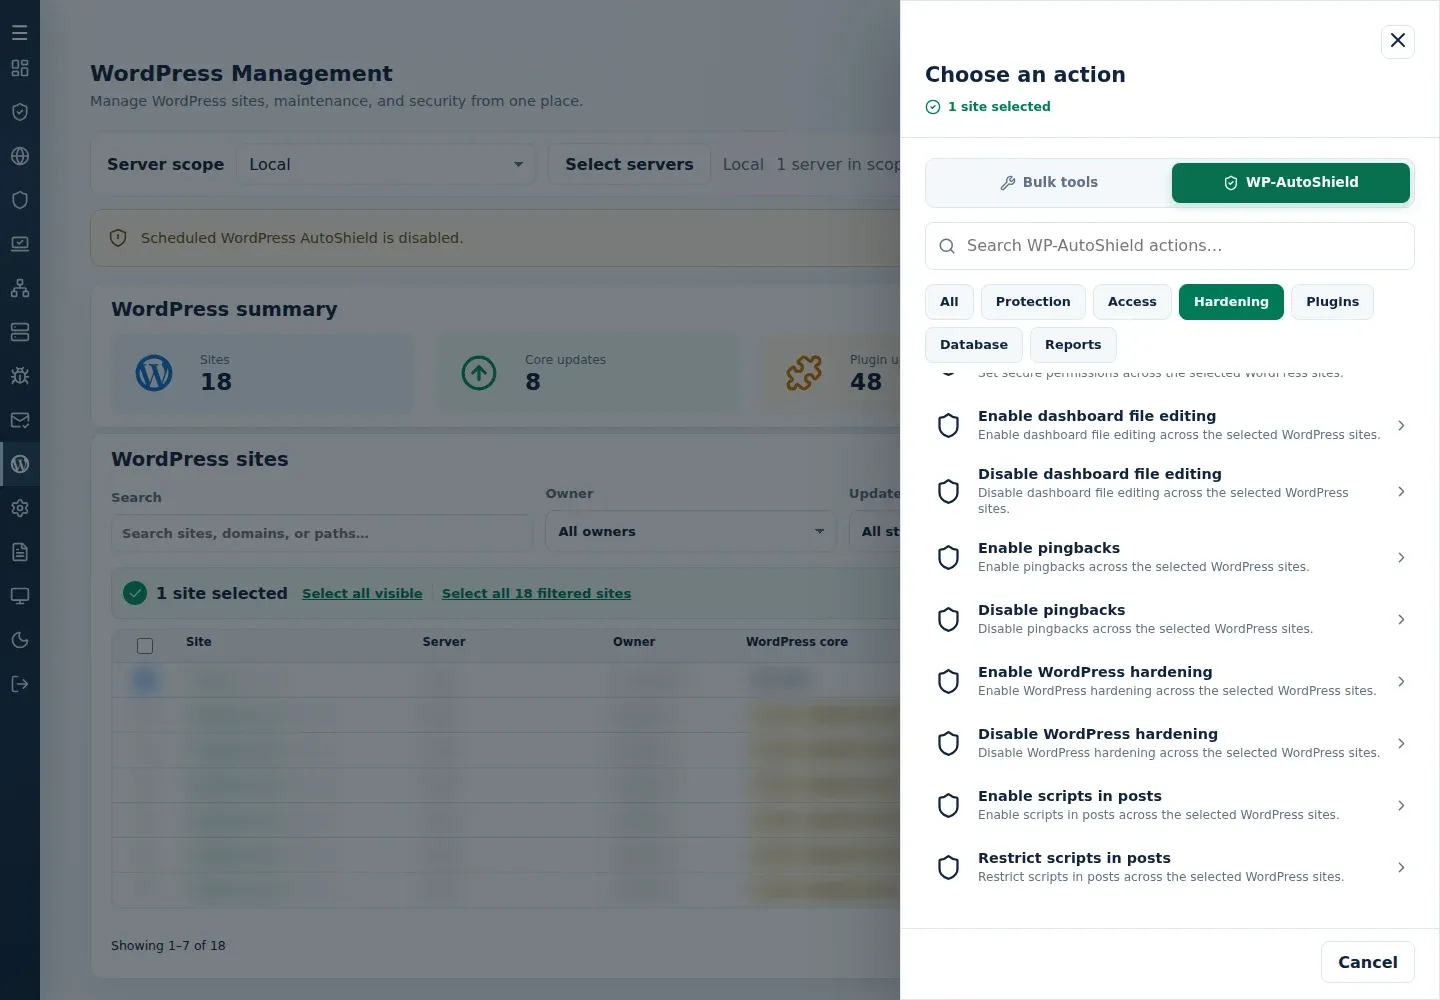Open the Enable pingbacks action chevron
Screen dimensions: 1440x1000
(1401, 558)
